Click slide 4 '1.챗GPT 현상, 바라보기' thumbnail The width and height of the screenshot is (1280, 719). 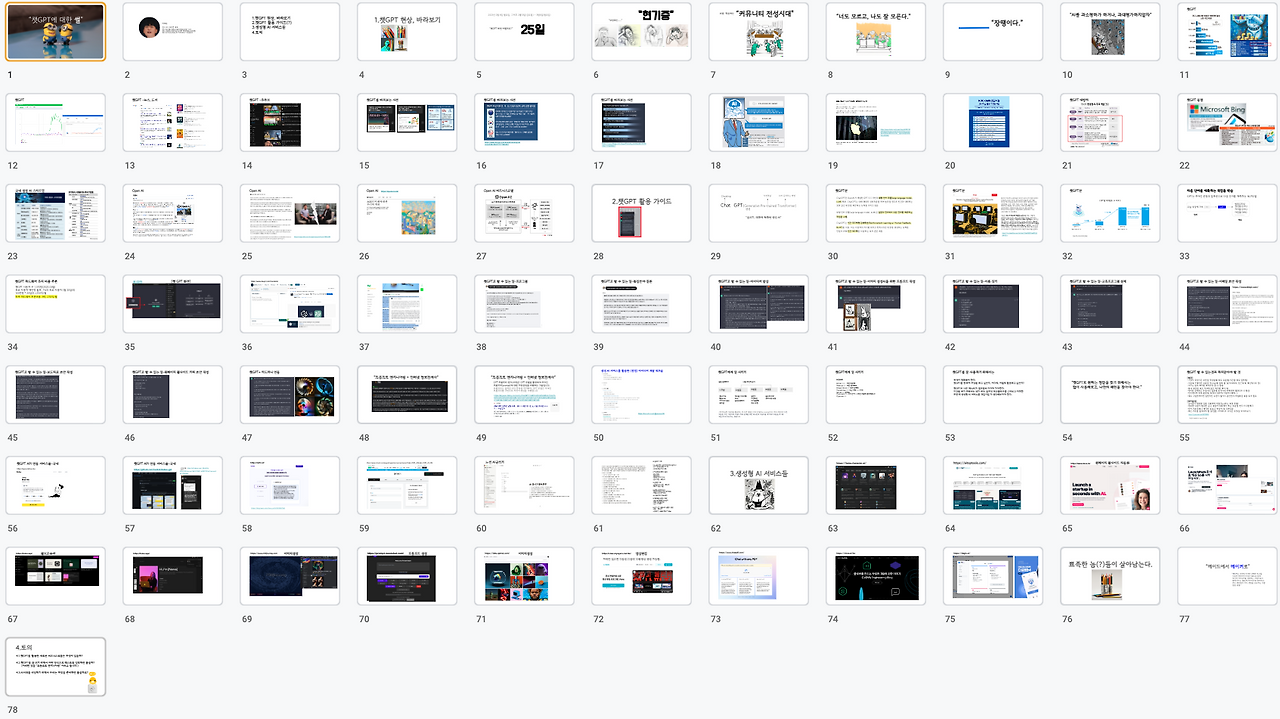[407, 31]
